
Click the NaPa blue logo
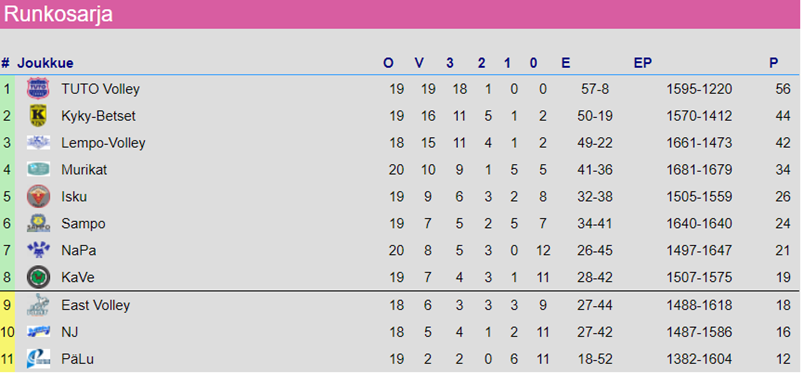coord(38,251)
